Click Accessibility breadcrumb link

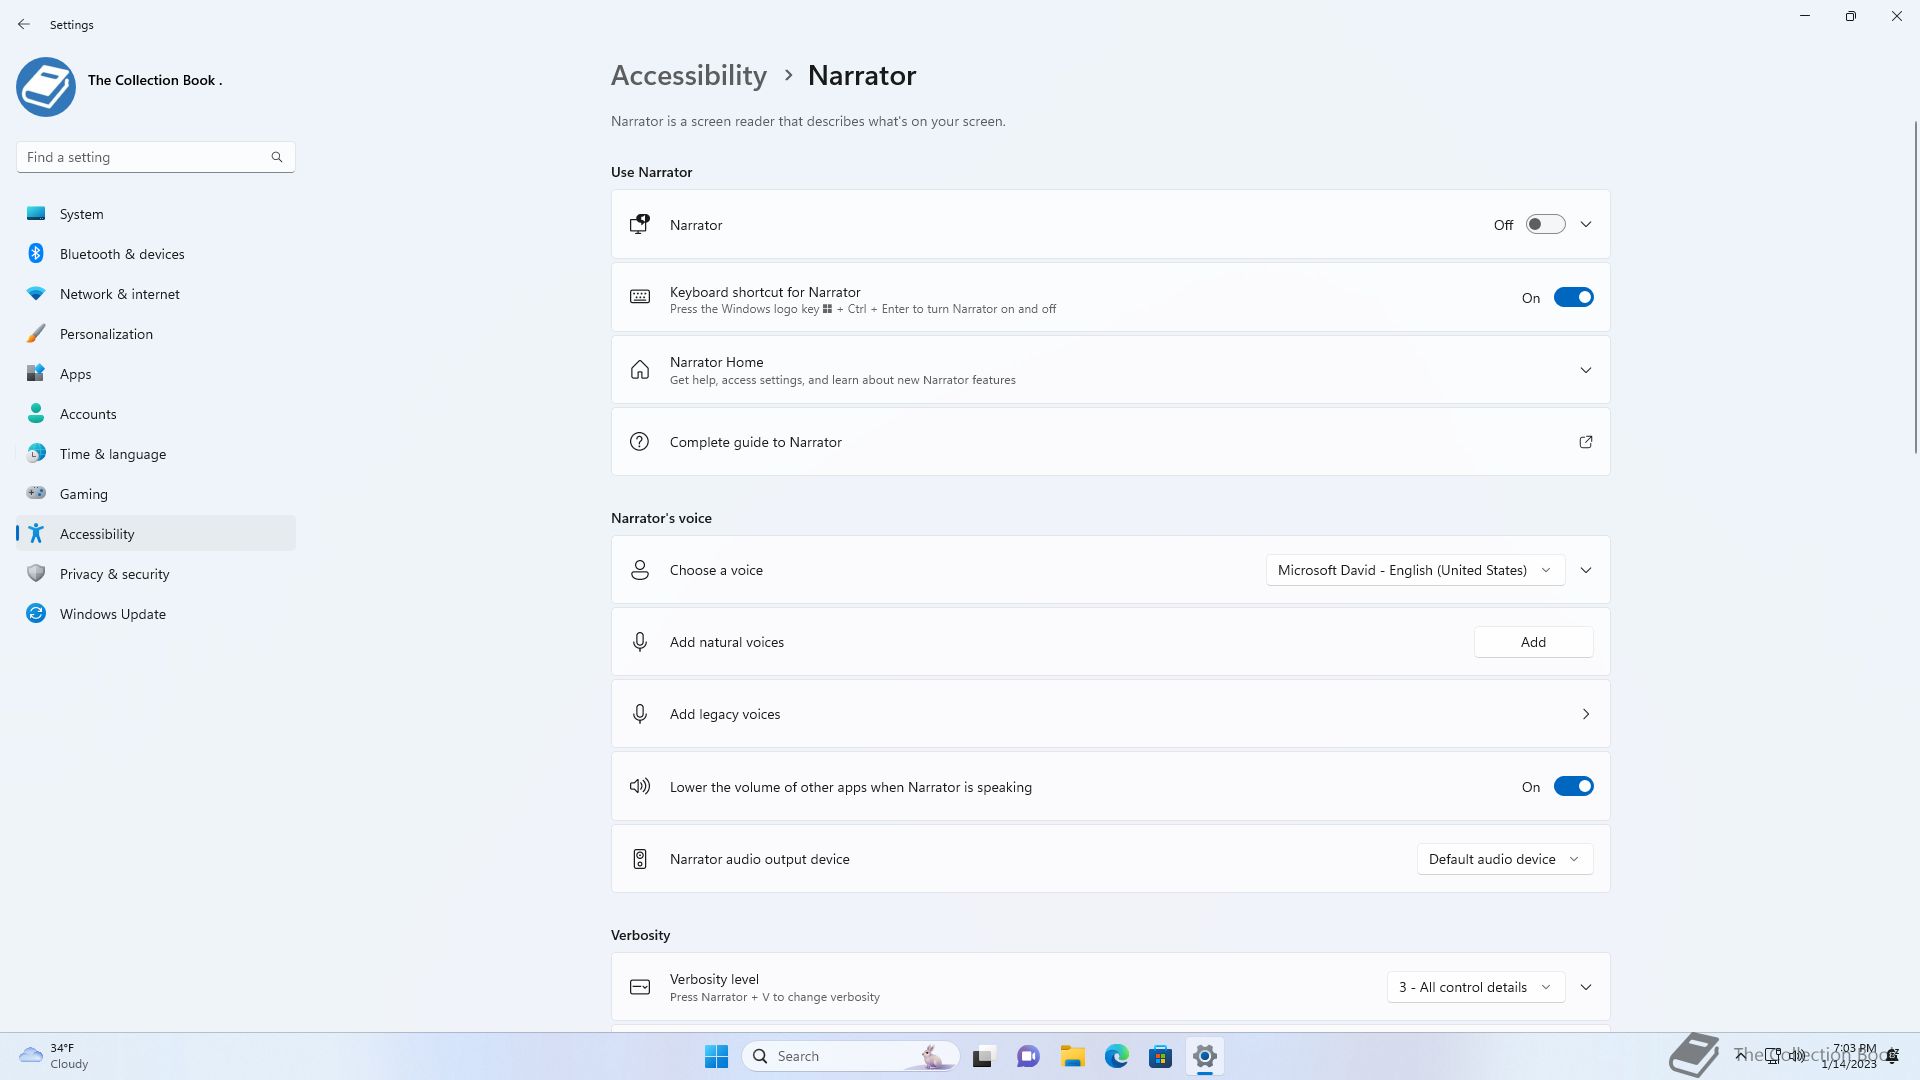tap(689, 75)
